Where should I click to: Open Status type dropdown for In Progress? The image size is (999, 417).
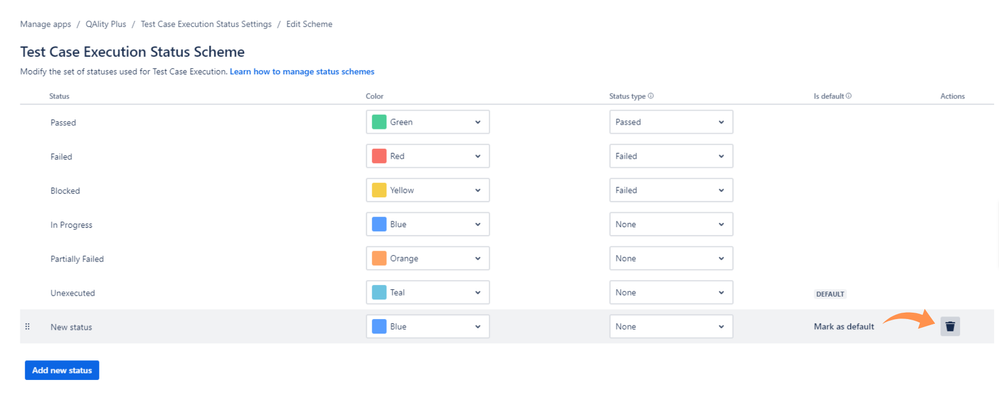[x=671, y=224]
